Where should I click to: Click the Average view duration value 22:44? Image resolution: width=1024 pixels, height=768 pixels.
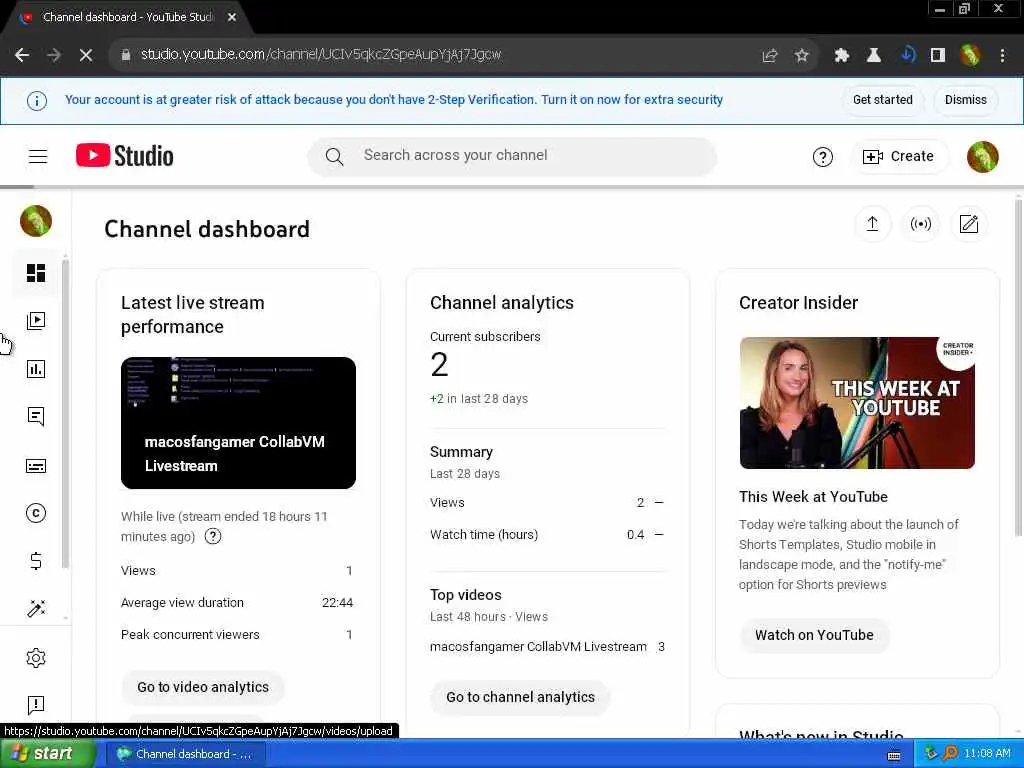tap(337, 603)
